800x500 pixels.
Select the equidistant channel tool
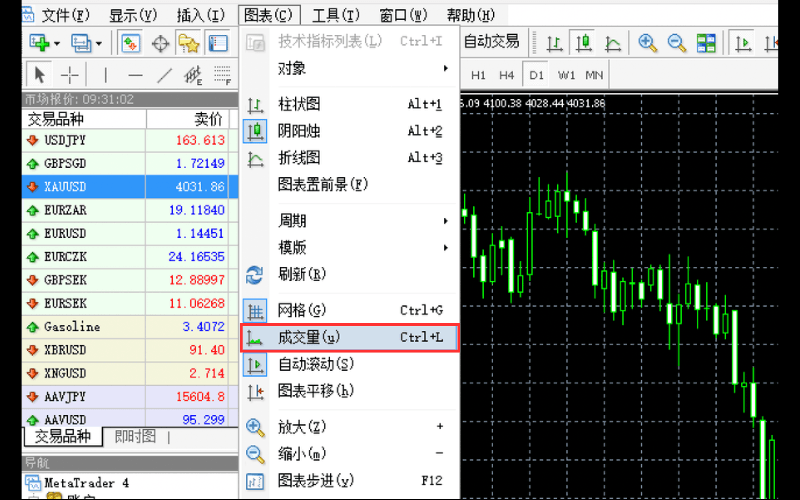(x=193, y=76)
